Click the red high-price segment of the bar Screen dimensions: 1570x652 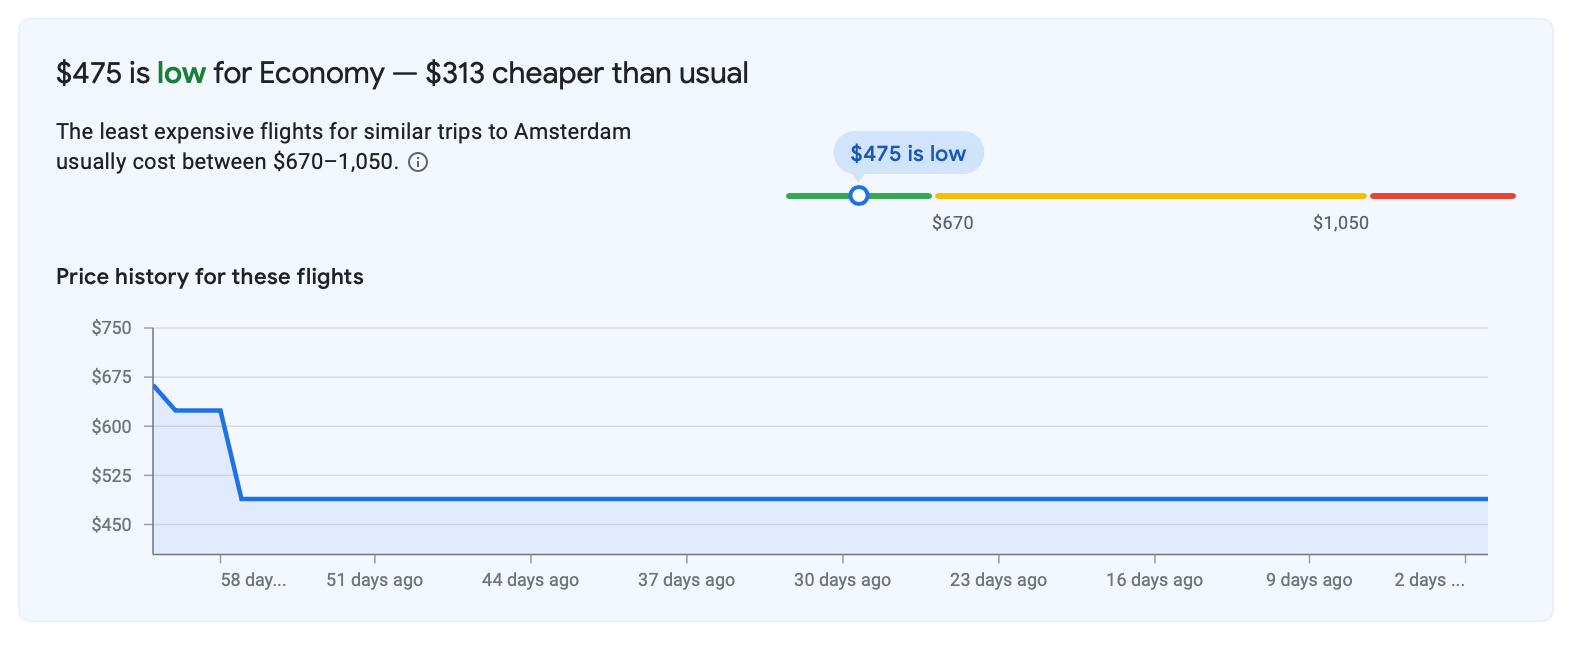[x=1442, y=196]
